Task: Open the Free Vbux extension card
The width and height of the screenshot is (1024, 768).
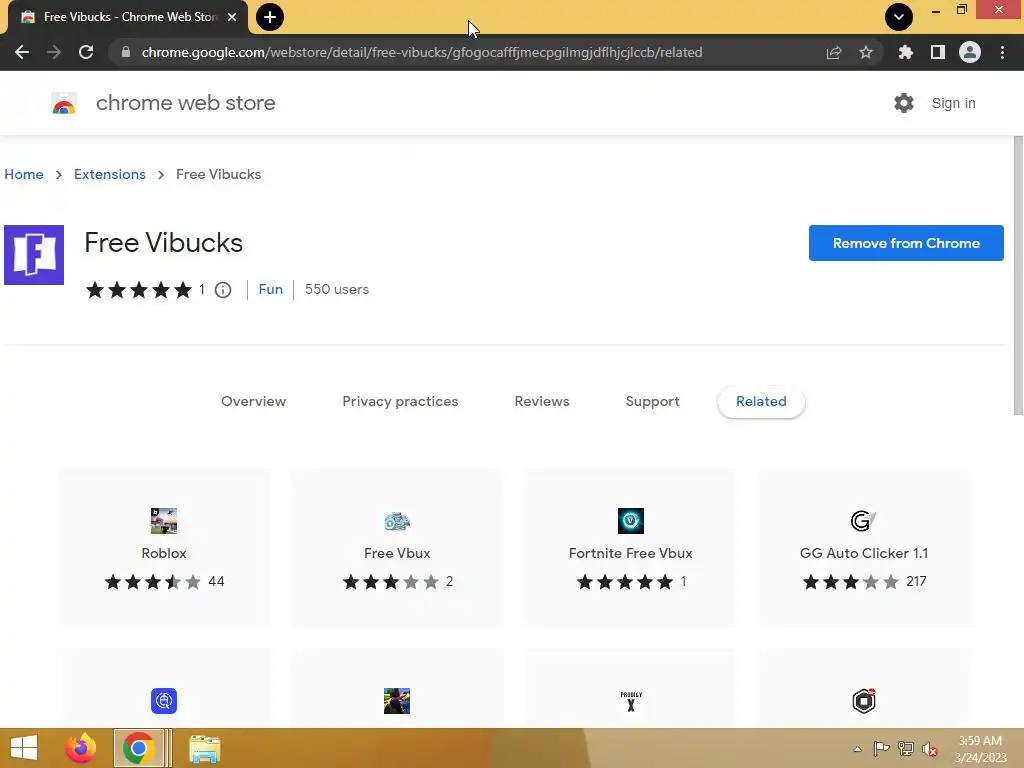Action: pos(397,548)
